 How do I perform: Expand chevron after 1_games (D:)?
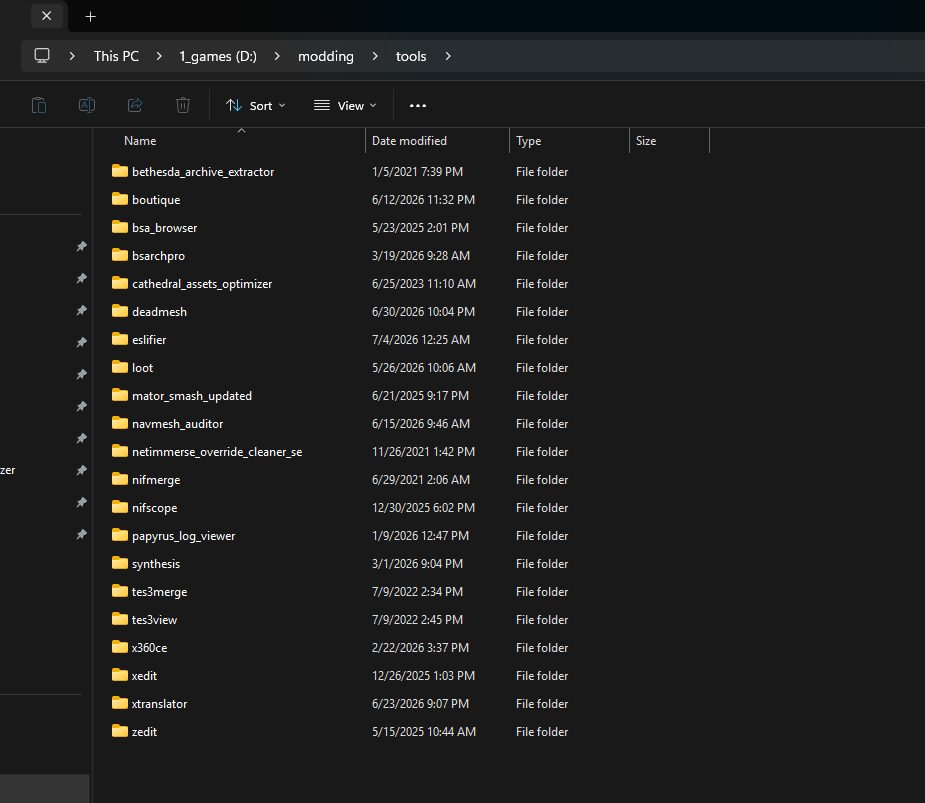tap(277, 56)
